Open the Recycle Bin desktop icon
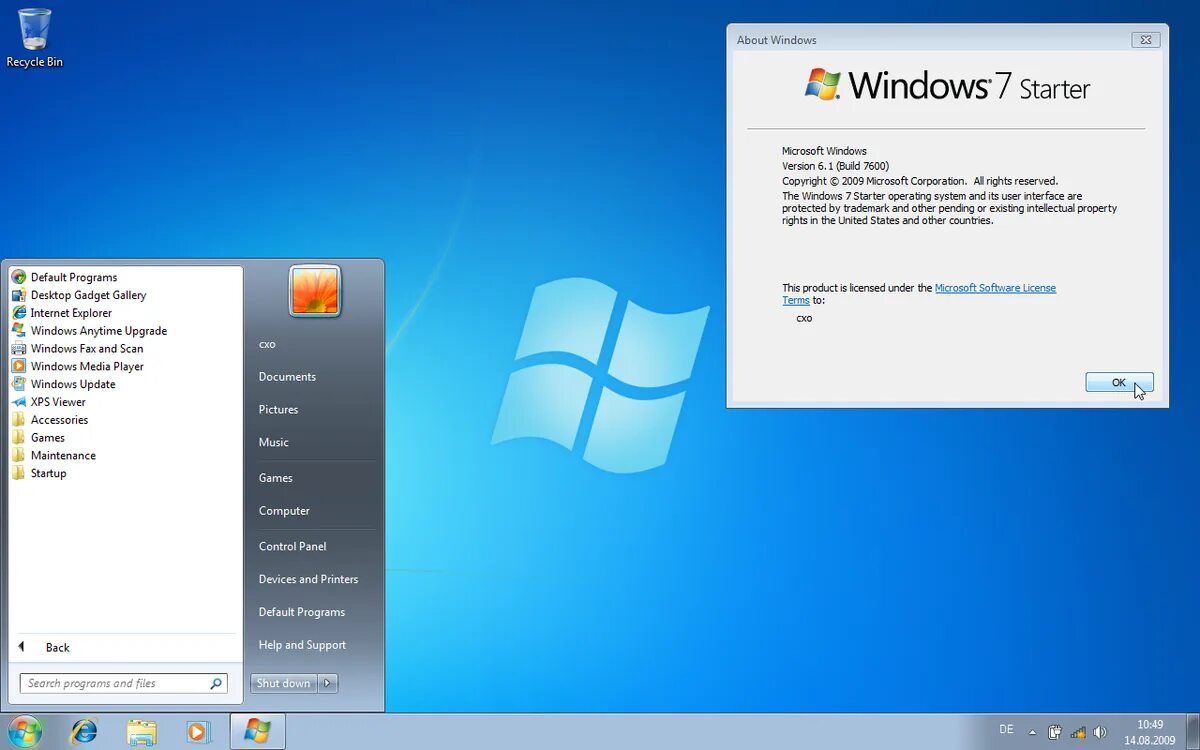Screen dimensions: 1200x750 click(x=34, y=38)
